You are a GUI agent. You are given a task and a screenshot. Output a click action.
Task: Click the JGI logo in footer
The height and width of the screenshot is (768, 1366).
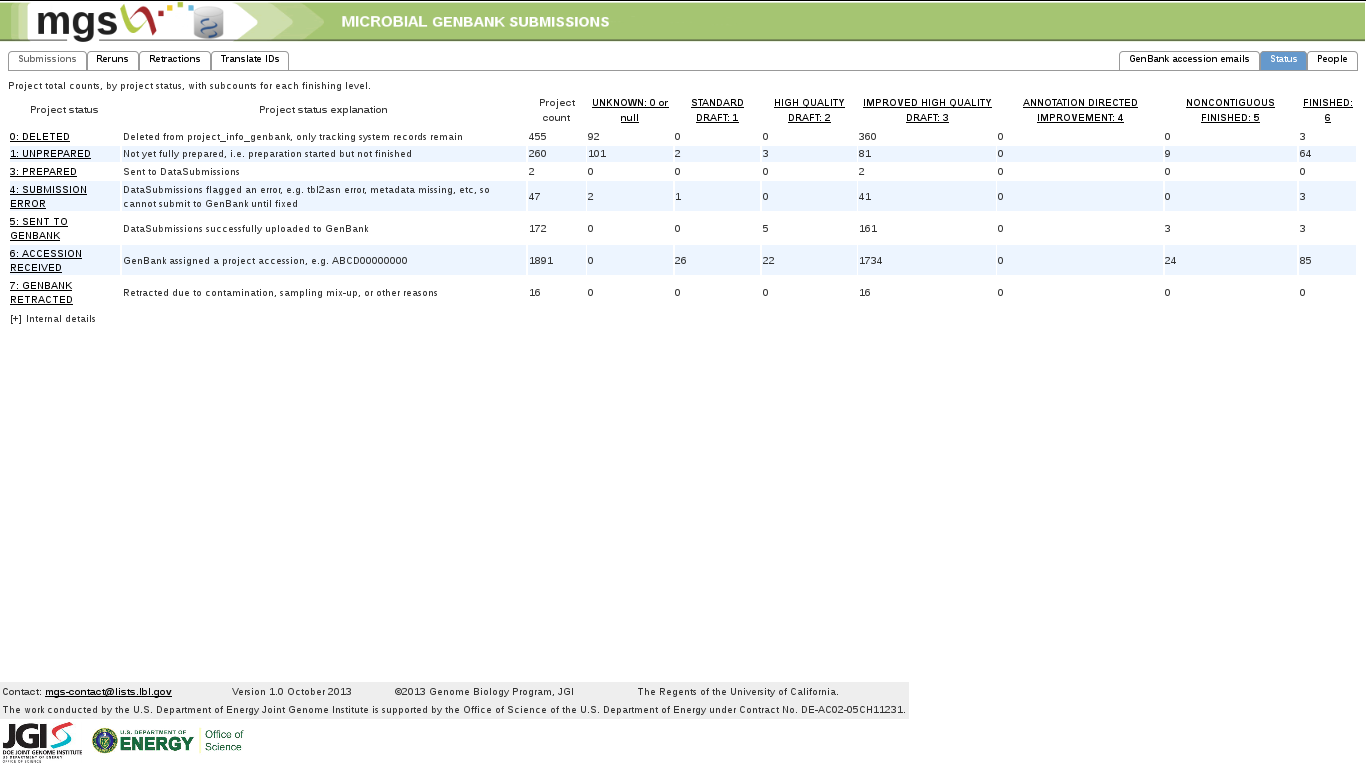point(41,742)
